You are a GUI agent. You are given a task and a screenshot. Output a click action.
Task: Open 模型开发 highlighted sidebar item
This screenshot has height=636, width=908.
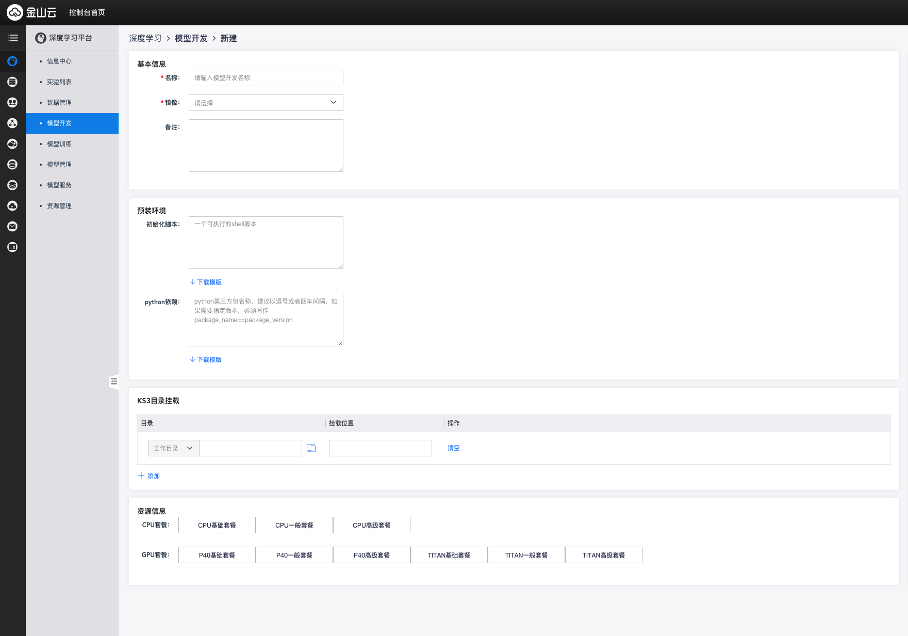coord(72,123)
